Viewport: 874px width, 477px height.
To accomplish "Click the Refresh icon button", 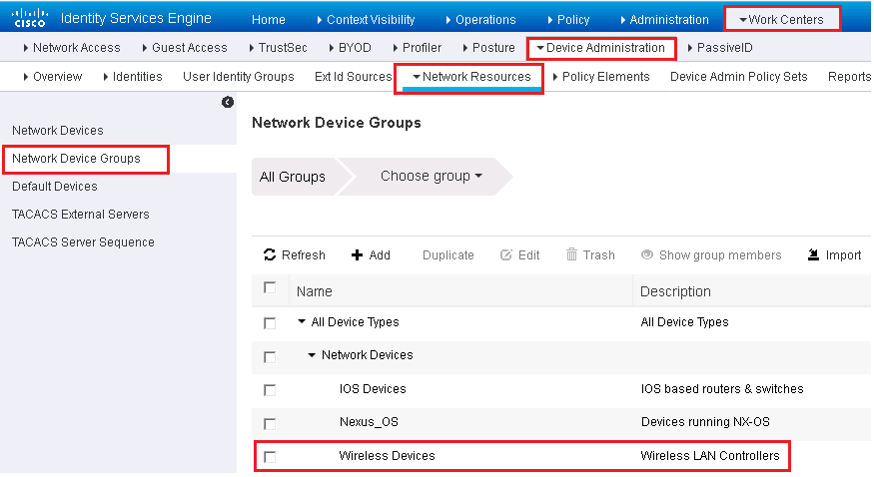I will click(270, 255).
